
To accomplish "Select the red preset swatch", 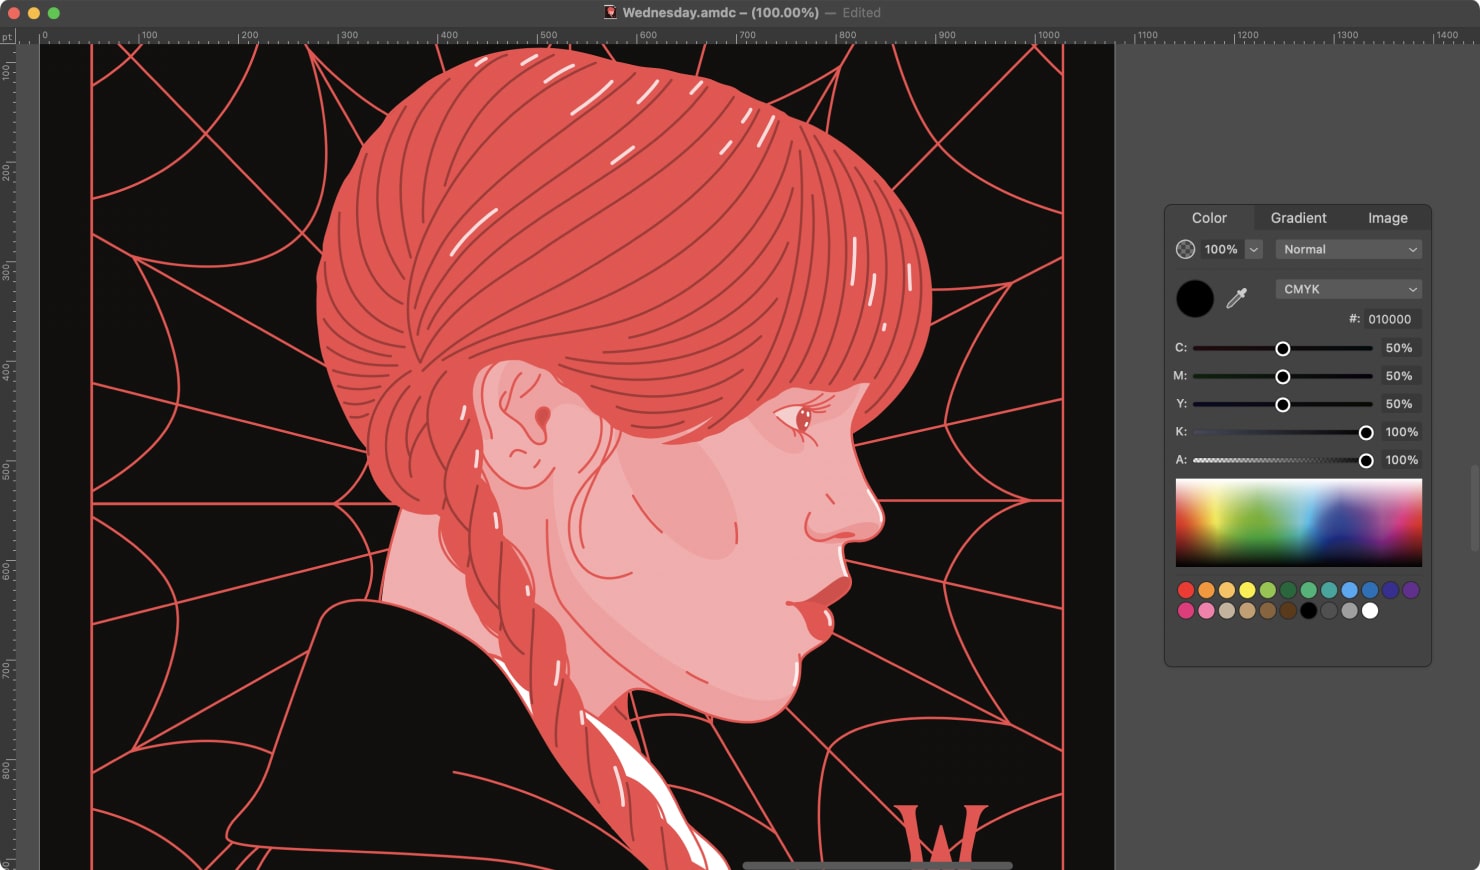I will pyautogui.click(x=1186, y=590).
